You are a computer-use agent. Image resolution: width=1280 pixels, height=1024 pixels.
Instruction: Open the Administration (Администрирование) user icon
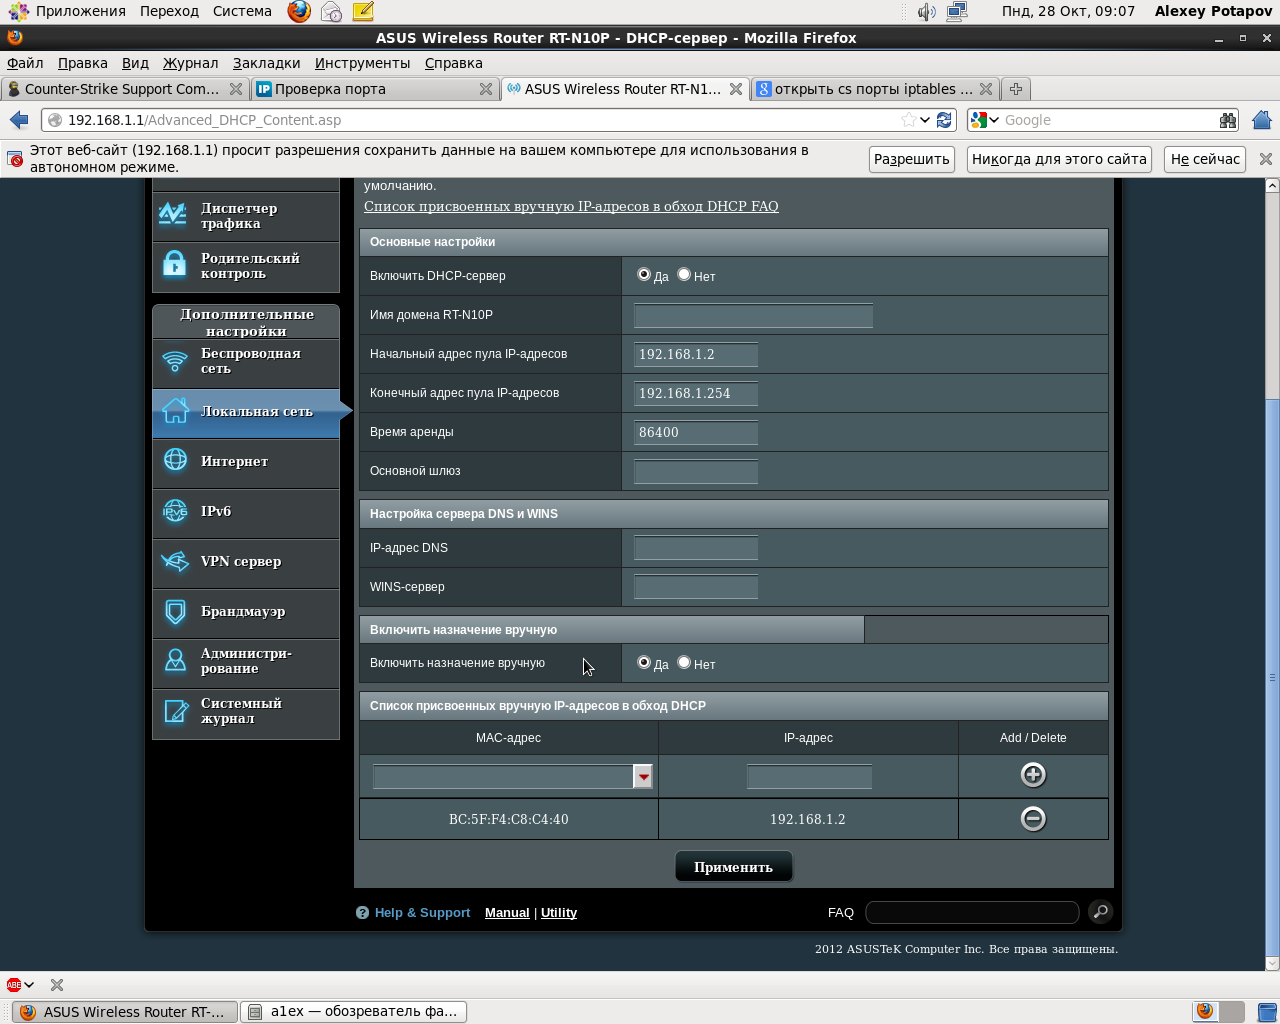click(x=175, y=660)
